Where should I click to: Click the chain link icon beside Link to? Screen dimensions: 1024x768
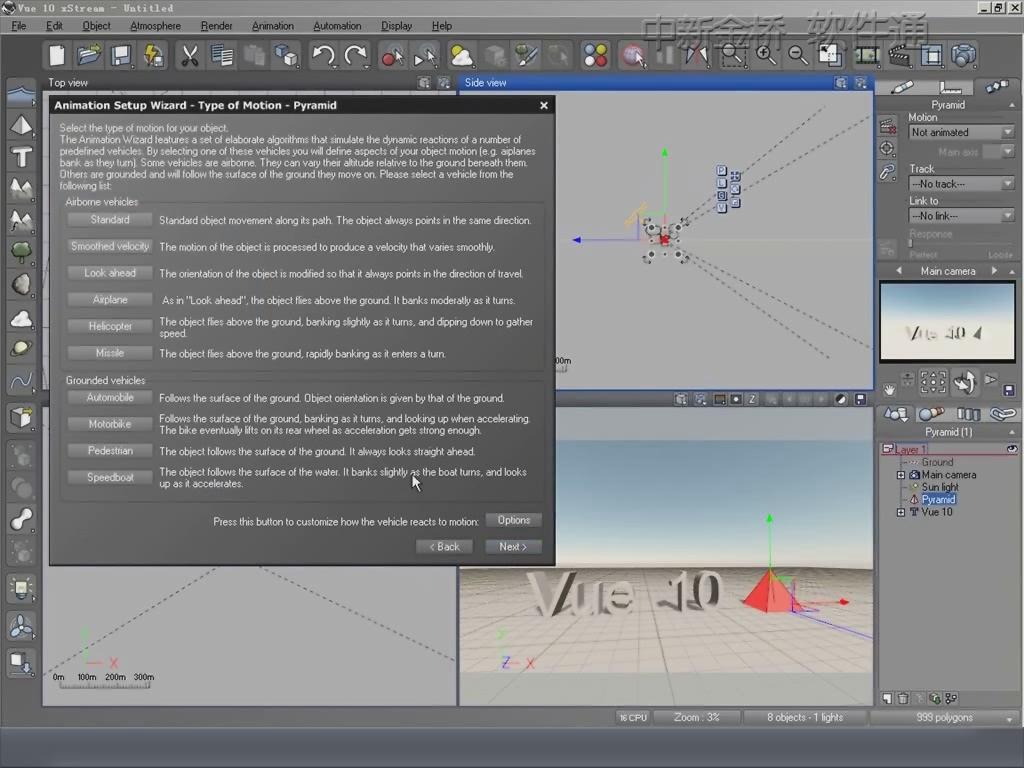887,172
